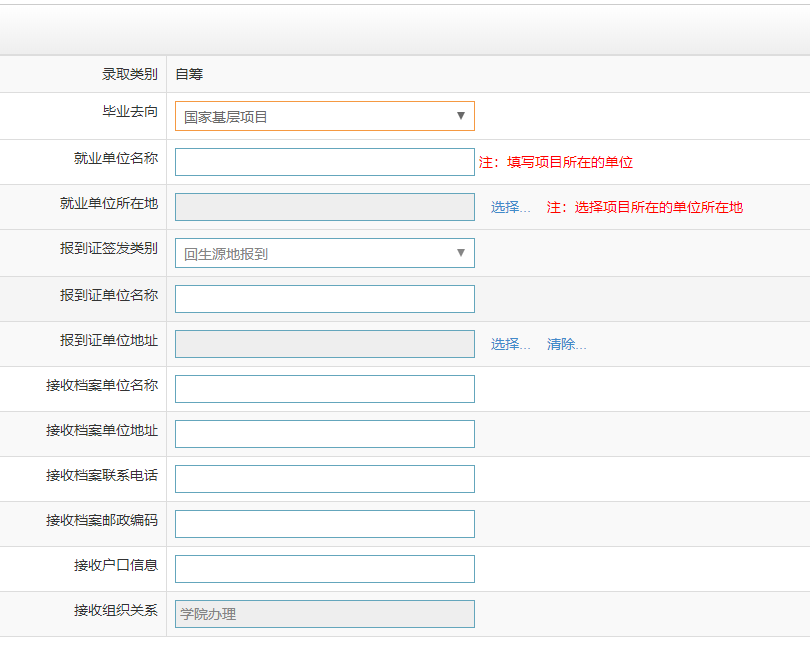Viewport: 810px width, 655px height.
Task: Click the red note 选择项目所在的单位所在地
Action: (x=659, y=208)
